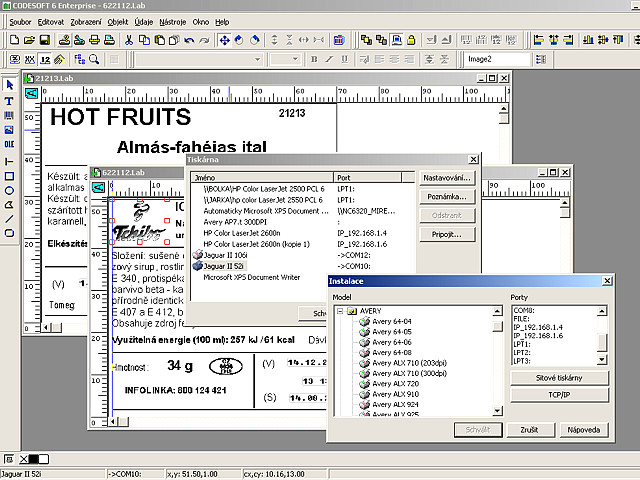Click the Align bottom edges icon

(588, 40)
